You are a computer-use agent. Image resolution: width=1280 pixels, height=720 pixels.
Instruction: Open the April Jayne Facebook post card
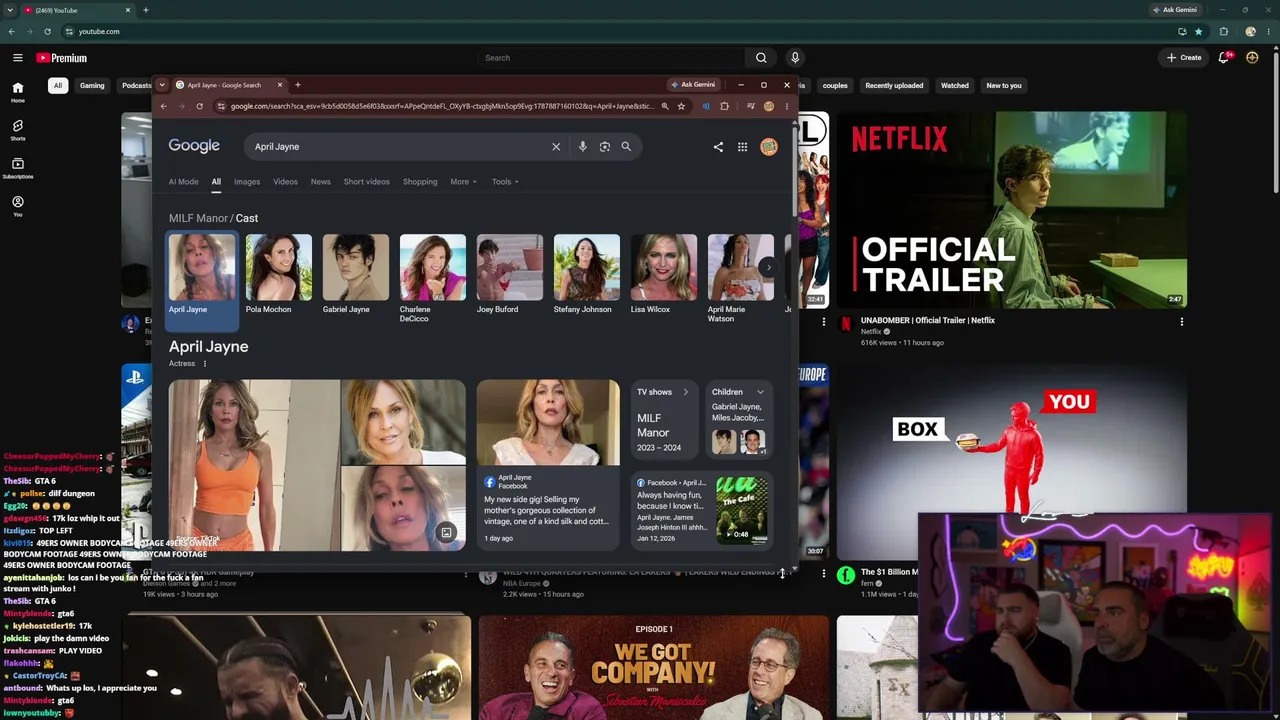click(x=548, y=464)
